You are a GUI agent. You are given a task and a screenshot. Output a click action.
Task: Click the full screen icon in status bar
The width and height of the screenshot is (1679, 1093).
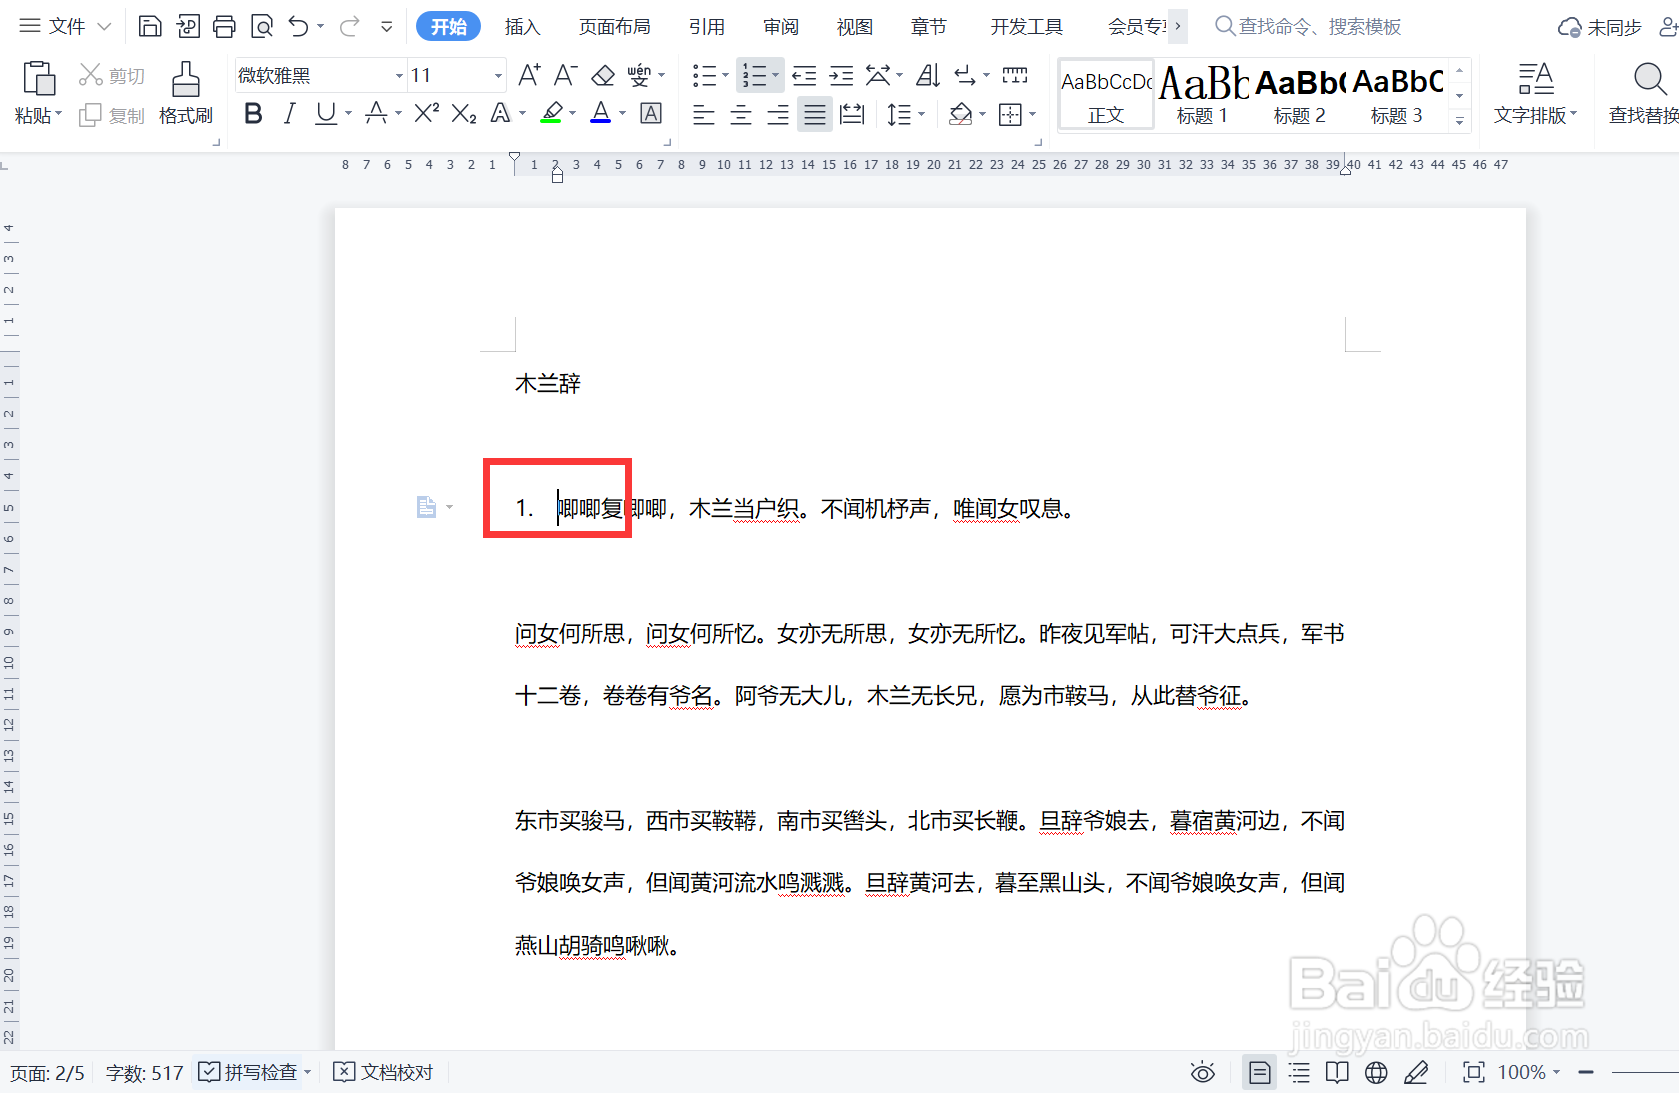[x=1473, y=1073]
